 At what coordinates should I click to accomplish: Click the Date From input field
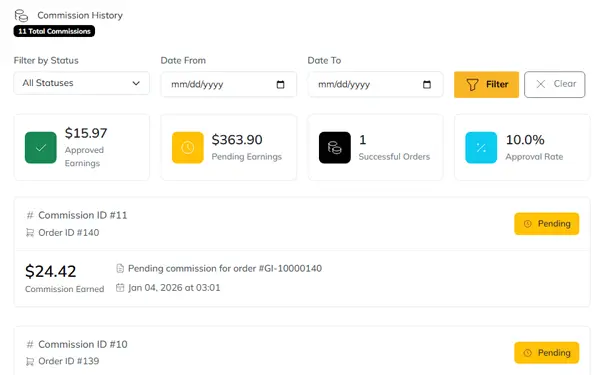[228, 84]
